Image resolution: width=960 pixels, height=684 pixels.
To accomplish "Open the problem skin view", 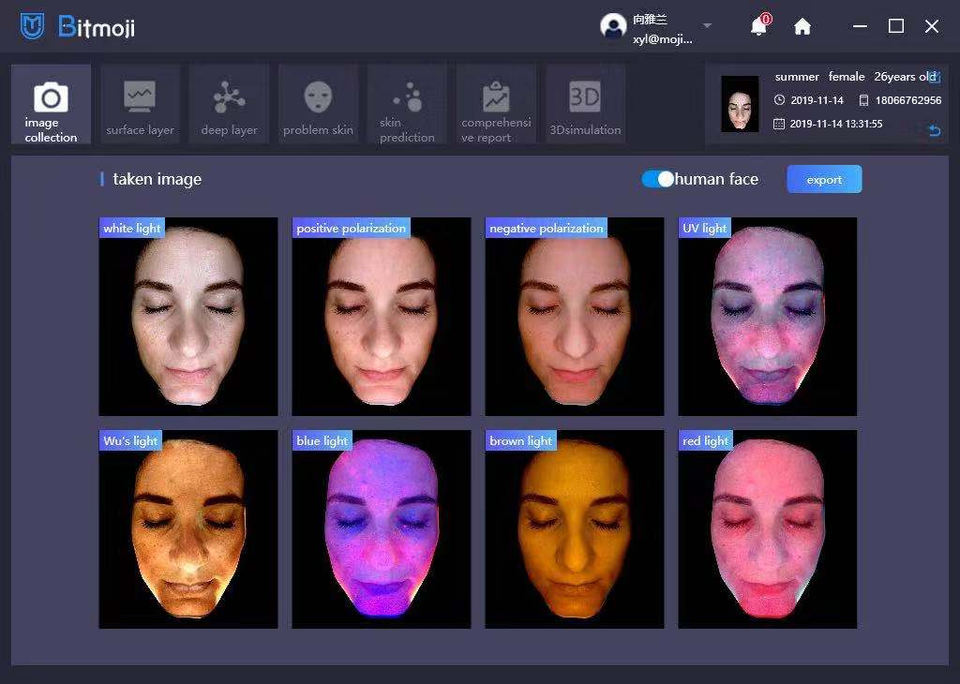I will point(318,105).
